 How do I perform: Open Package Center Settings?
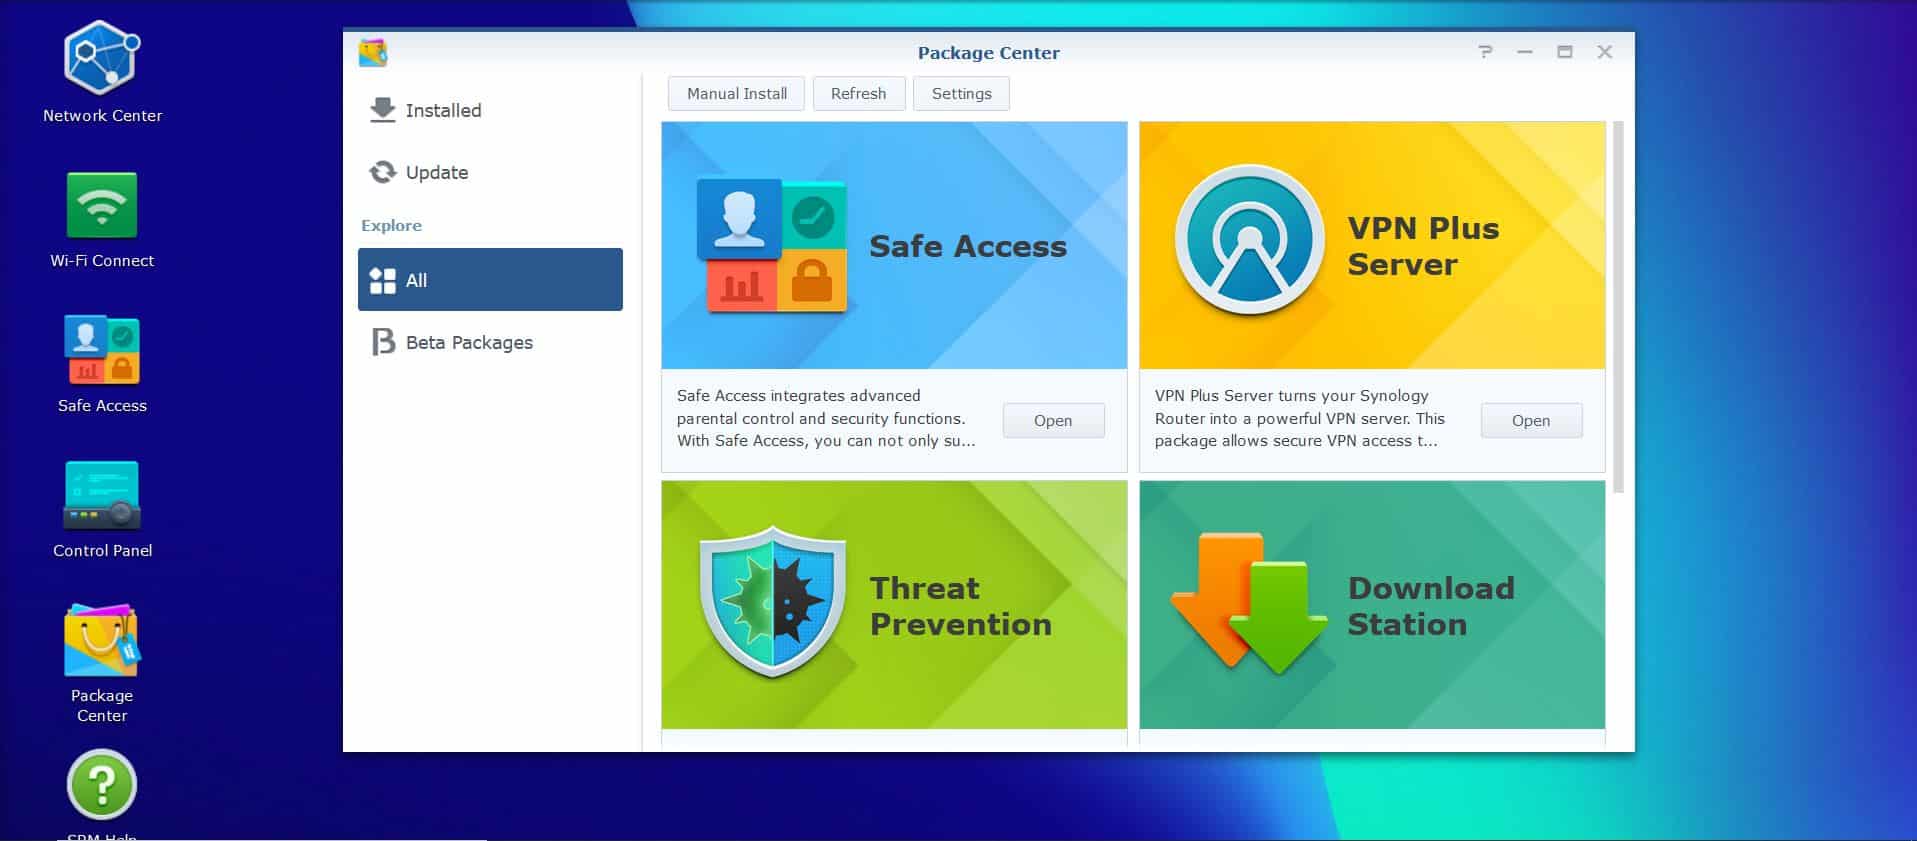[962, 93]
